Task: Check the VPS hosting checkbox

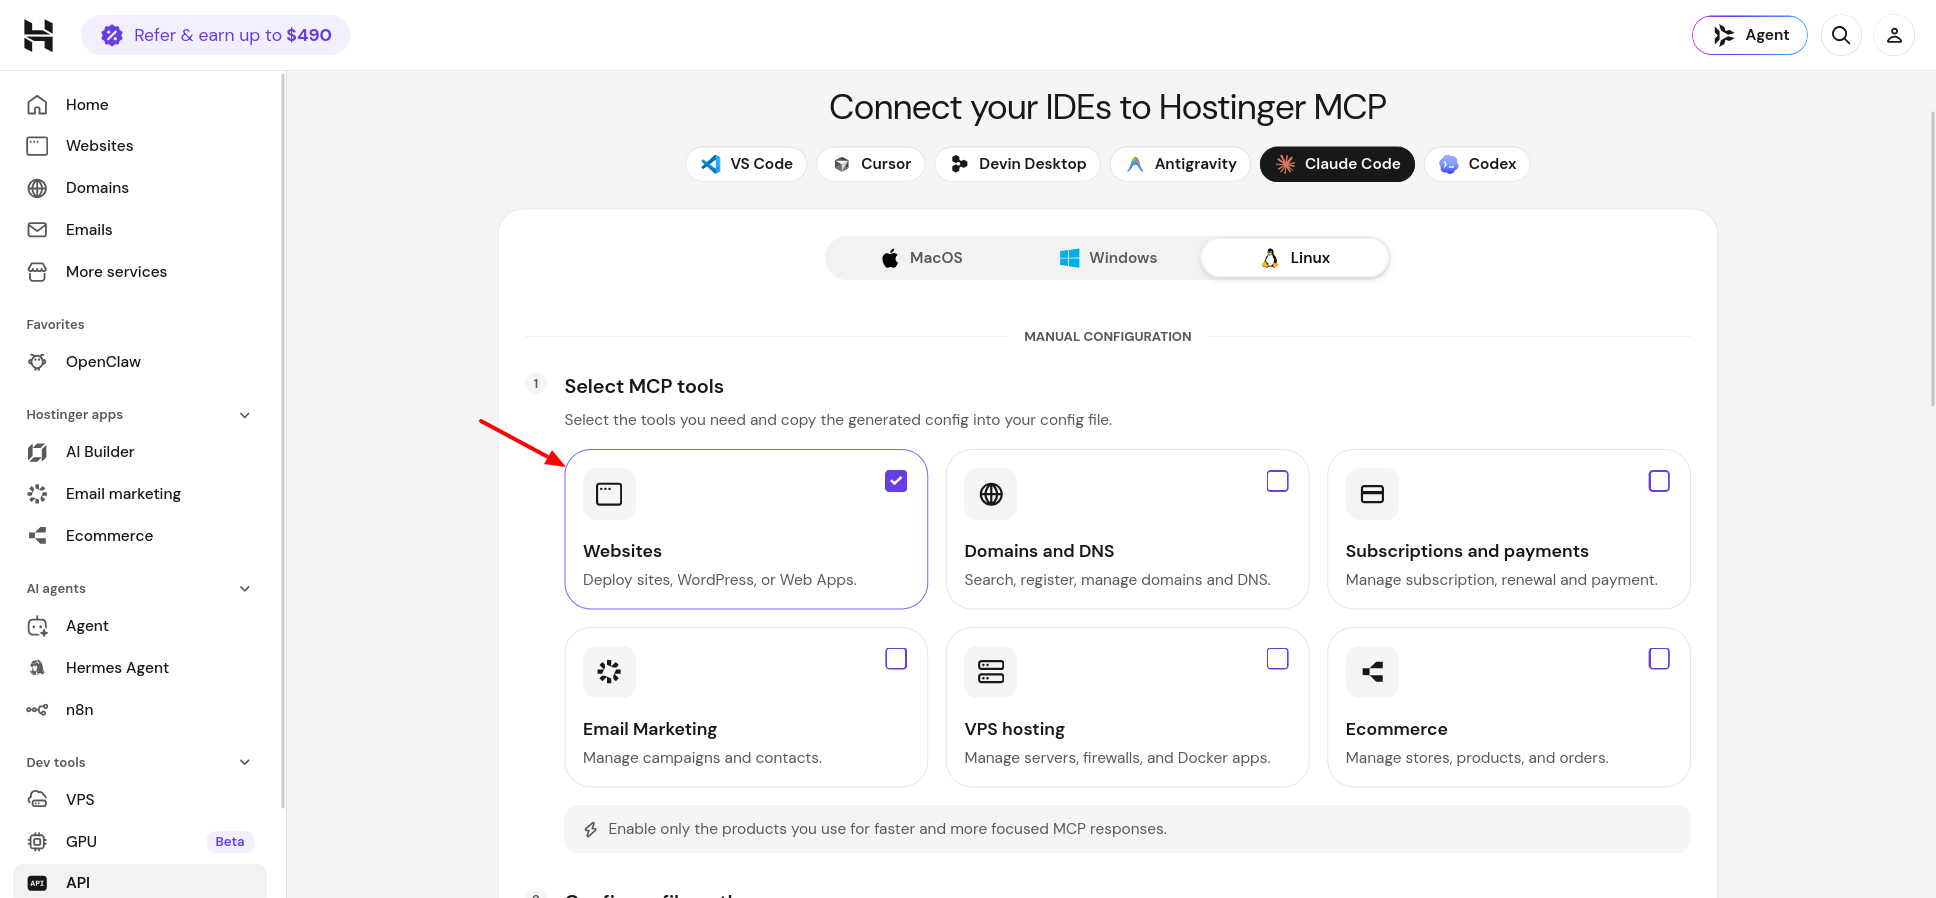Action: point(1278,659)
